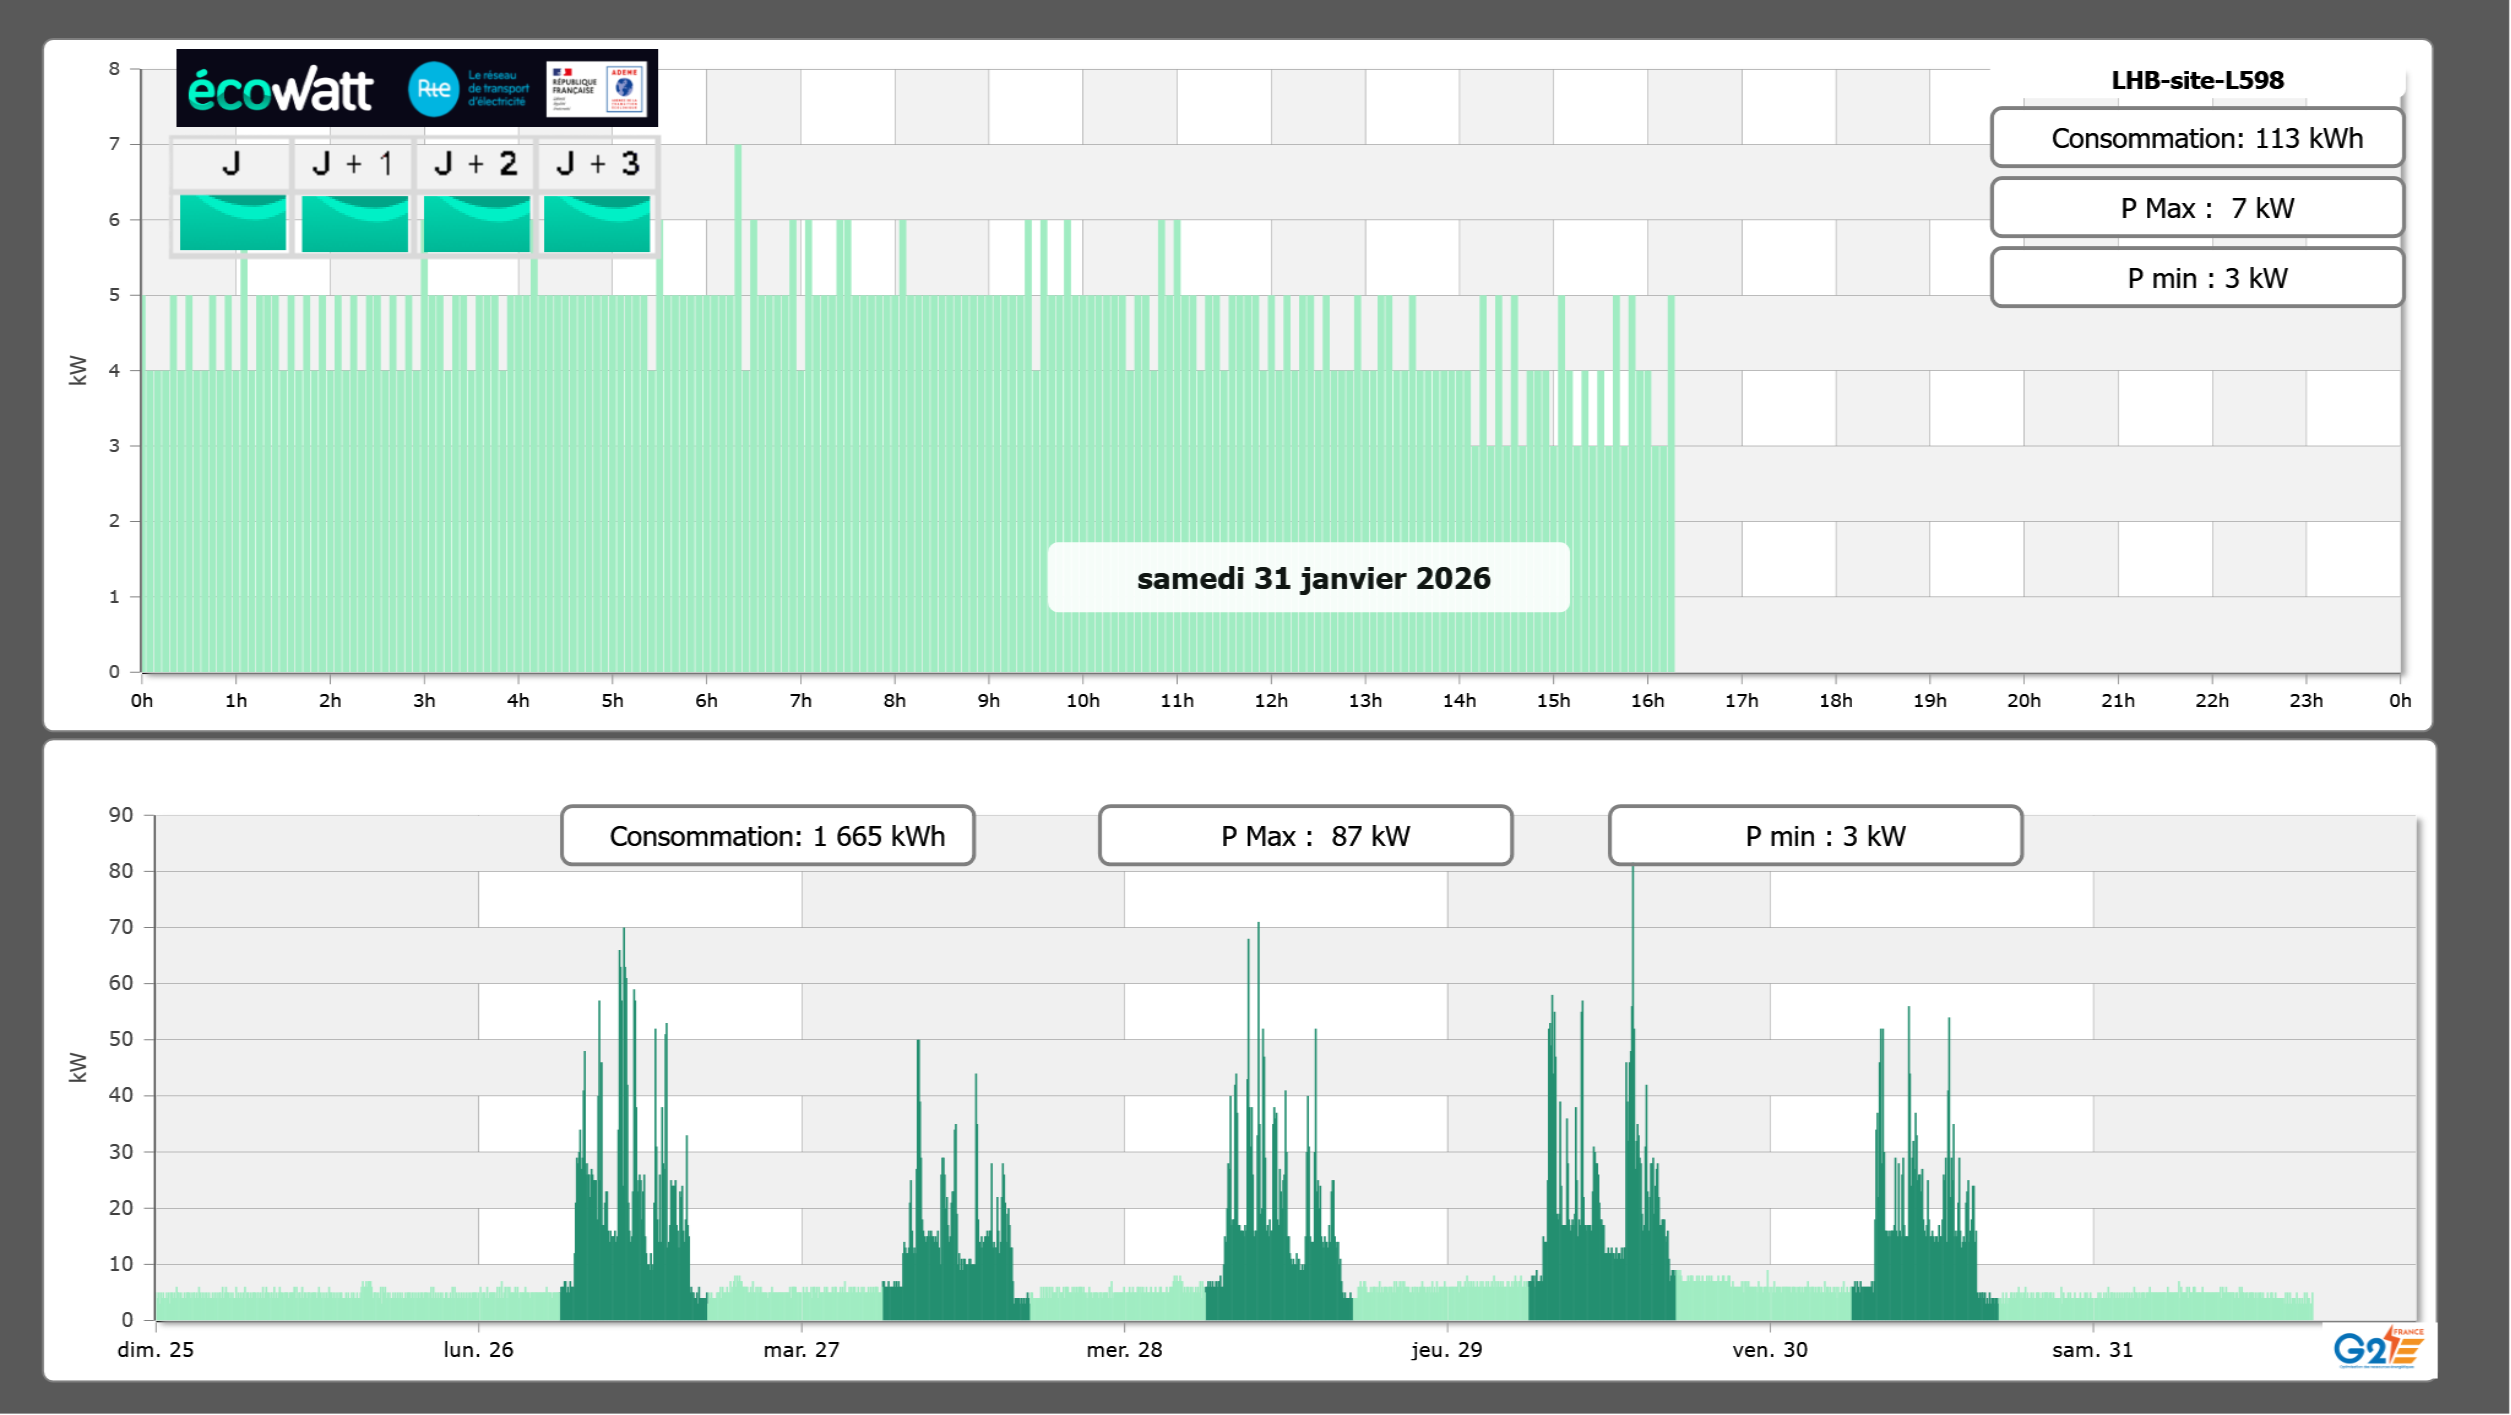Click the green signal icon under J + 1
This screenshot has width=2511, height=1415.
pos(354,223)
